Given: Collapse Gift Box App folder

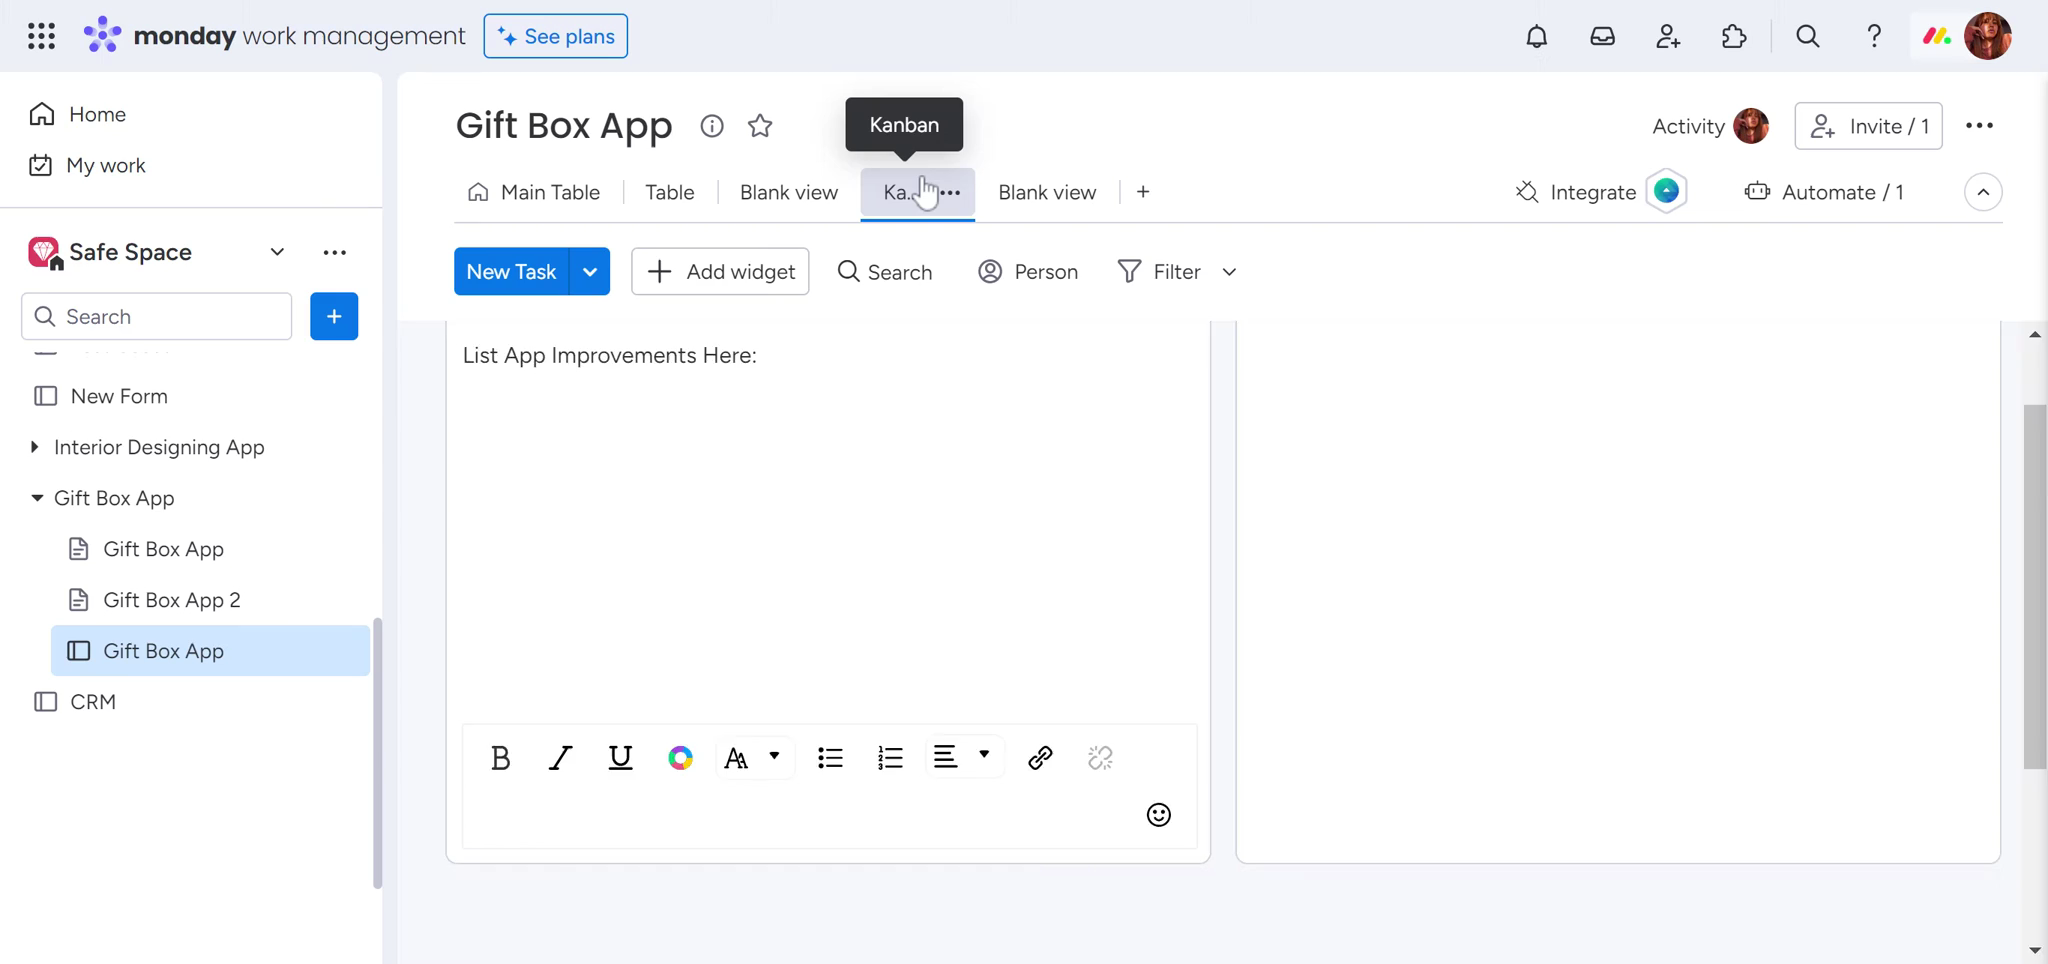Looking at the screenshot, I should click(x=37, y=498).
